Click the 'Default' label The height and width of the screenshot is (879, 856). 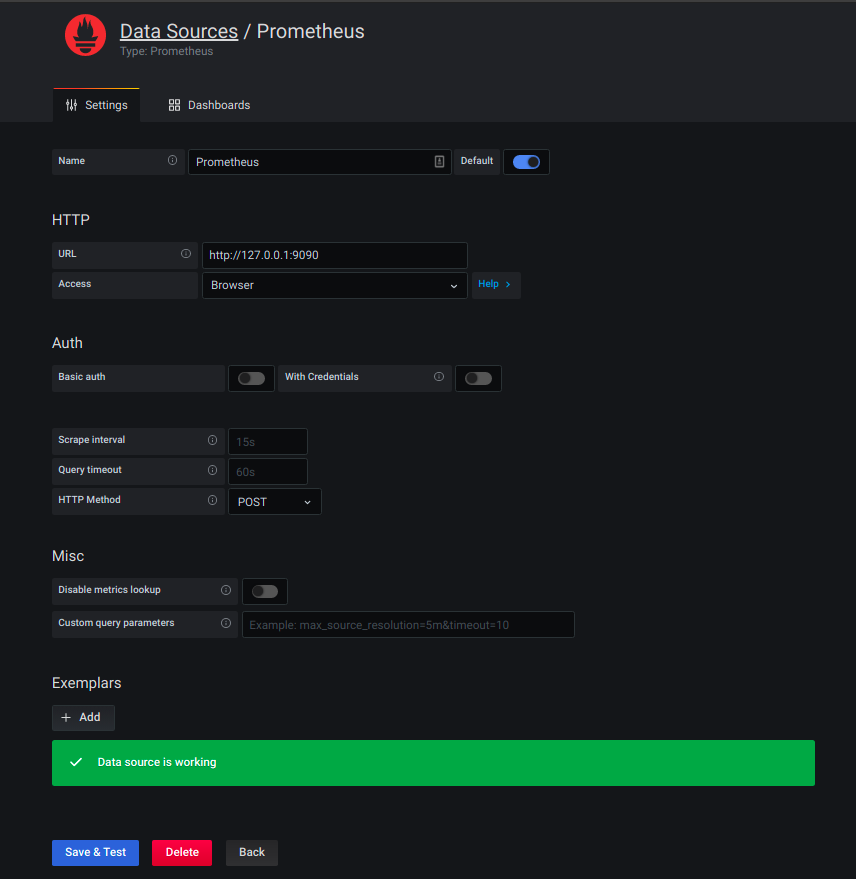[477, 161]
